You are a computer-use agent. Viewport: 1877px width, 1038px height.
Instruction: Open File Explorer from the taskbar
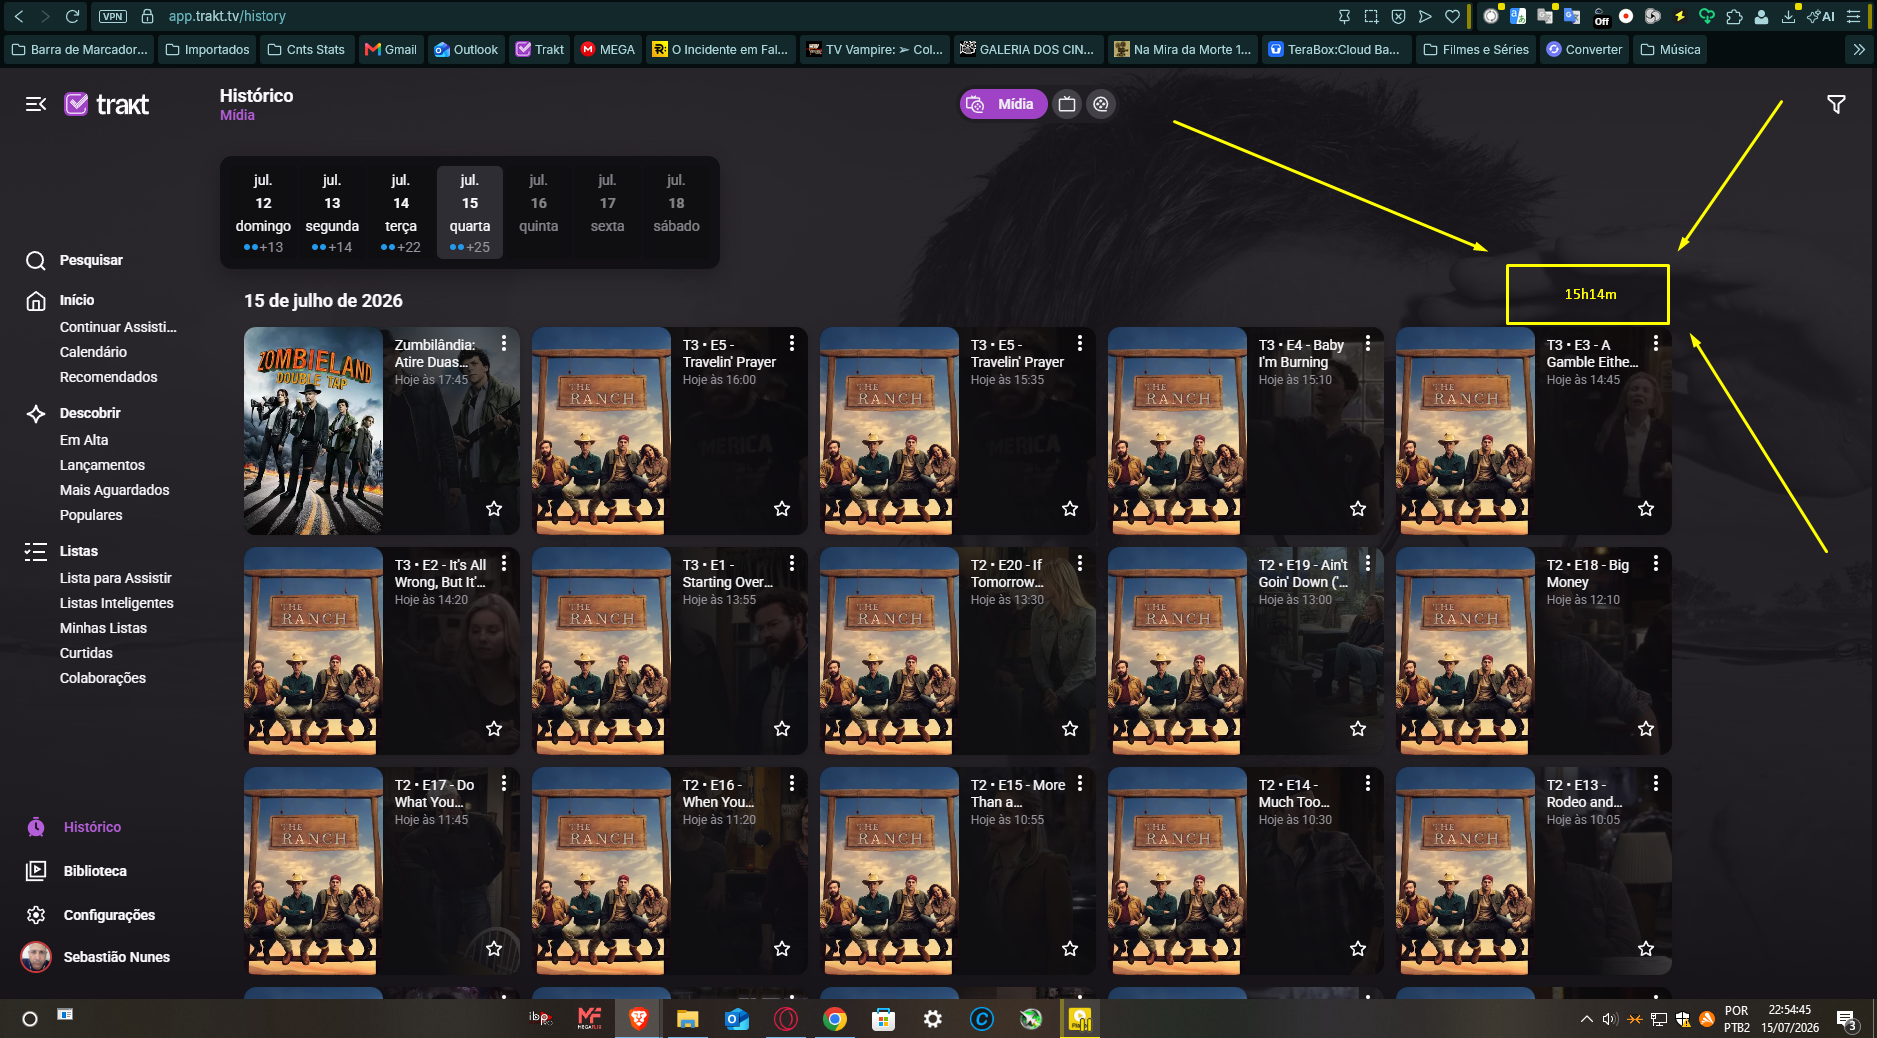point(687,1019)
